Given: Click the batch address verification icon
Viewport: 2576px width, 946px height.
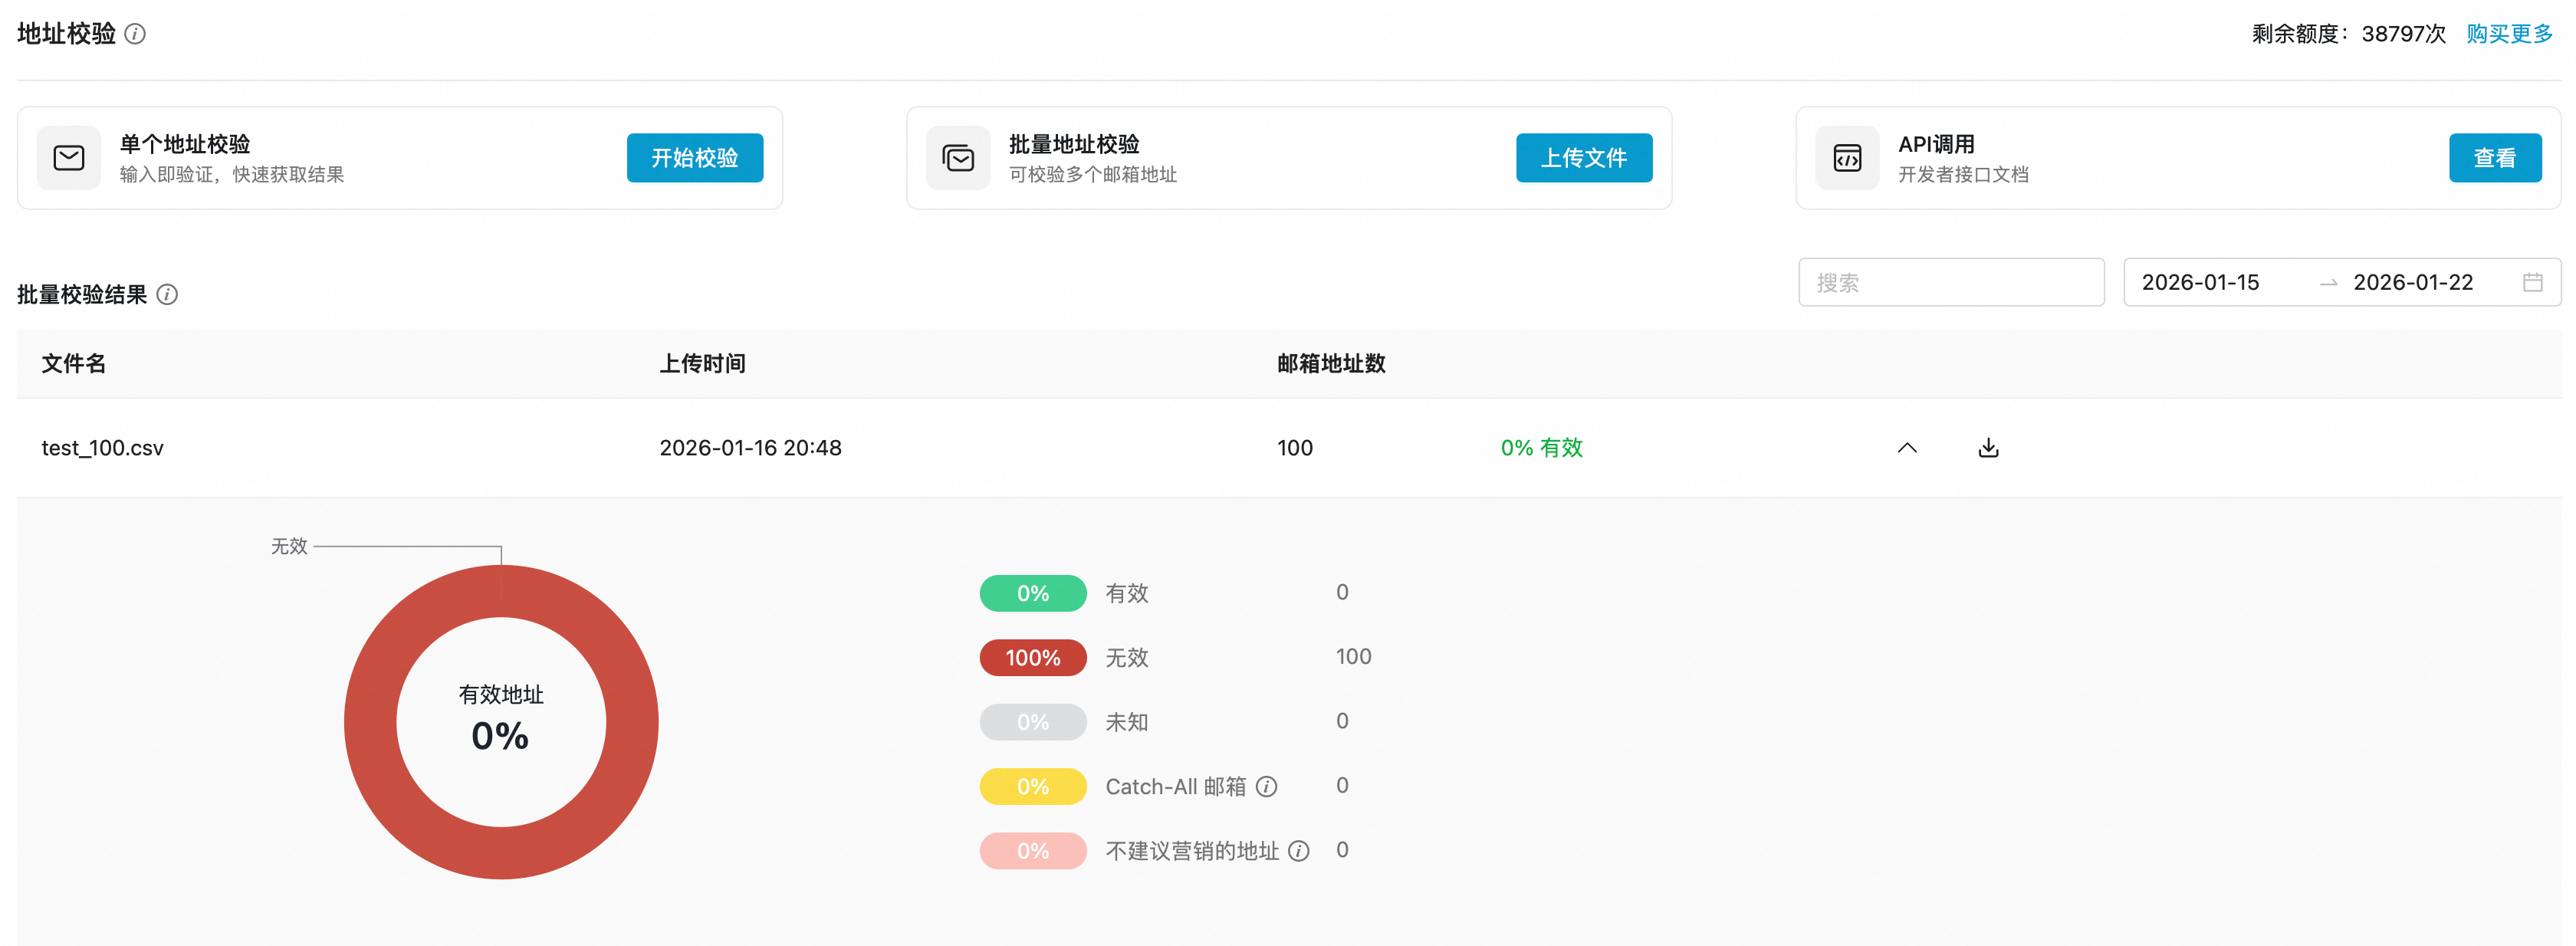Looking at the screenshot, I should pos(958,158).
